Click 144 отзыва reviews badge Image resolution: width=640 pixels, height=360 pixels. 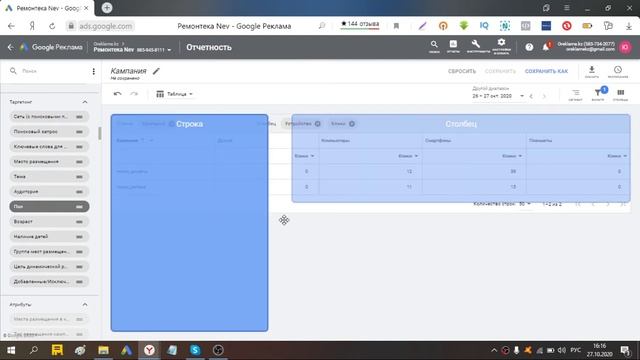pos(360,24)
